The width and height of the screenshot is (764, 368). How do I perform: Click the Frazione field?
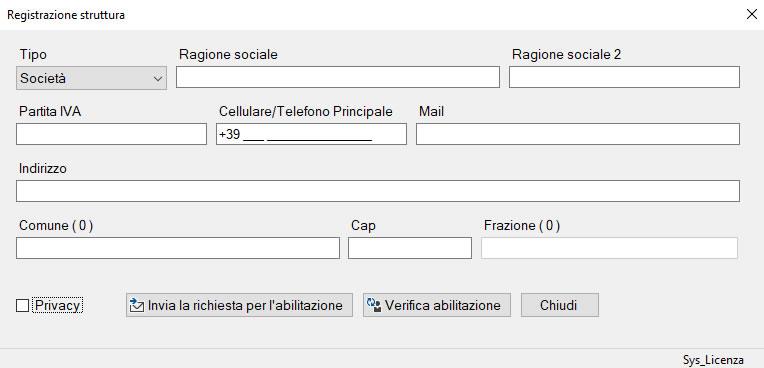click(610, 248)
